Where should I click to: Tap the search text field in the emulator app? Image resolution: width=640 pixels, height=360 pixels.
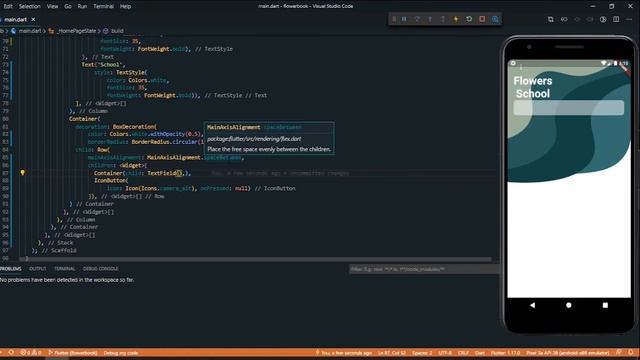click(x=569, y=108)
